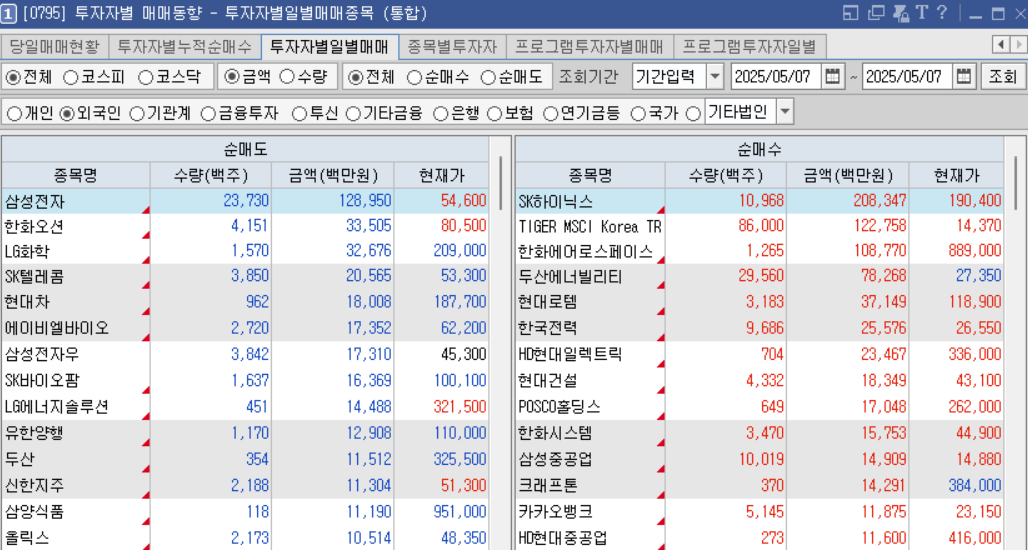This screenshot has height=550, width=1028.
Task: Select the 크래프톤 row
Action: click(x=760, y=486)
